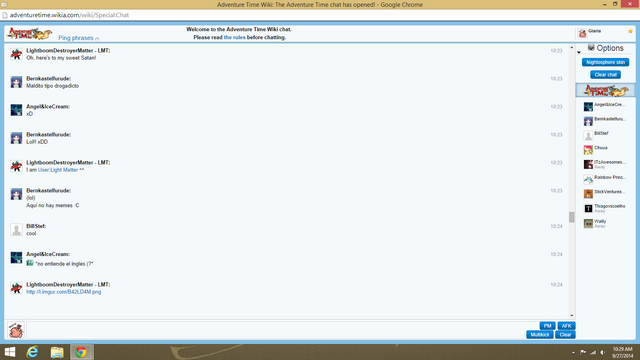Click Angel&IceCream's avatar beside 'no entiende el ingles'

tap(16, 258)
